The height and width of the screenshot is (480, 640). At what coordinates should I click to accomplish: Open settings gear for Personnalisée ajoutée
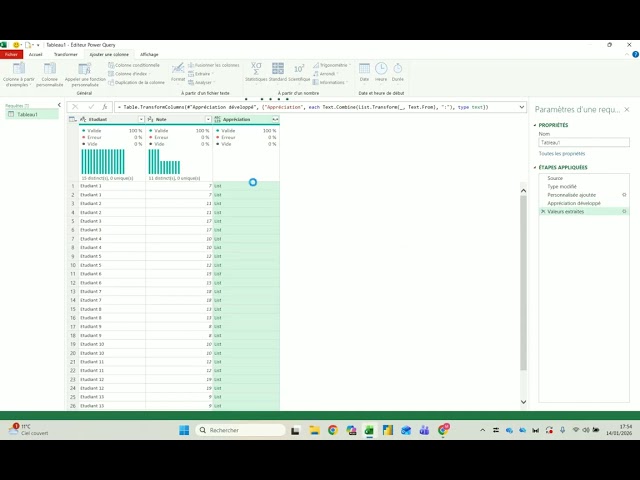624,195
